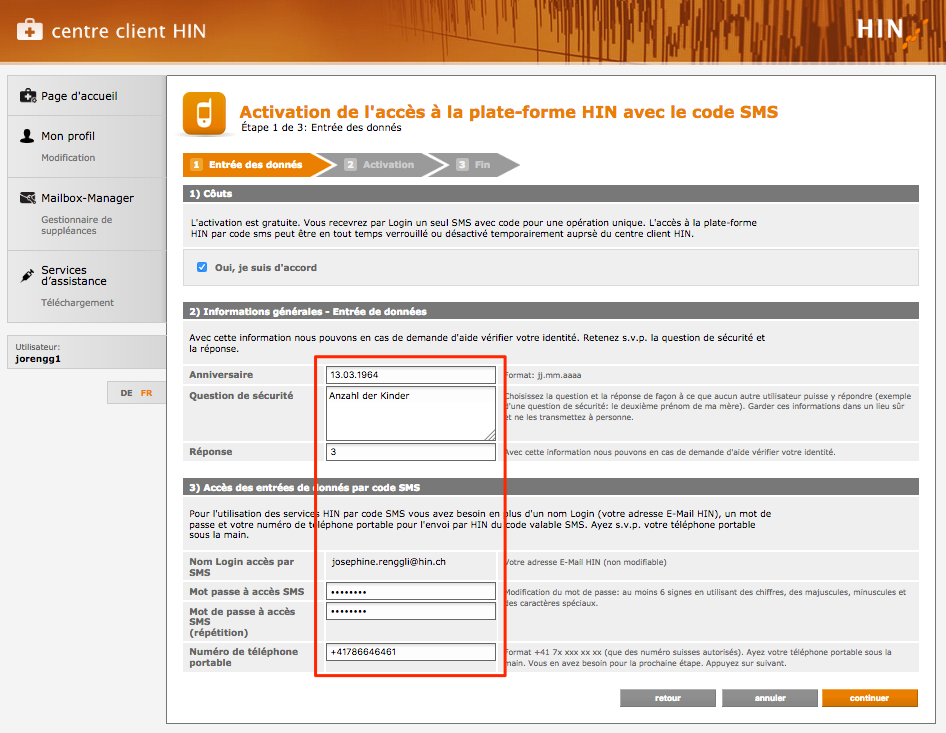Viewport: 946px width, 733px height.
Task: Click the username jorengg1
Action: (x=38, y=359)
